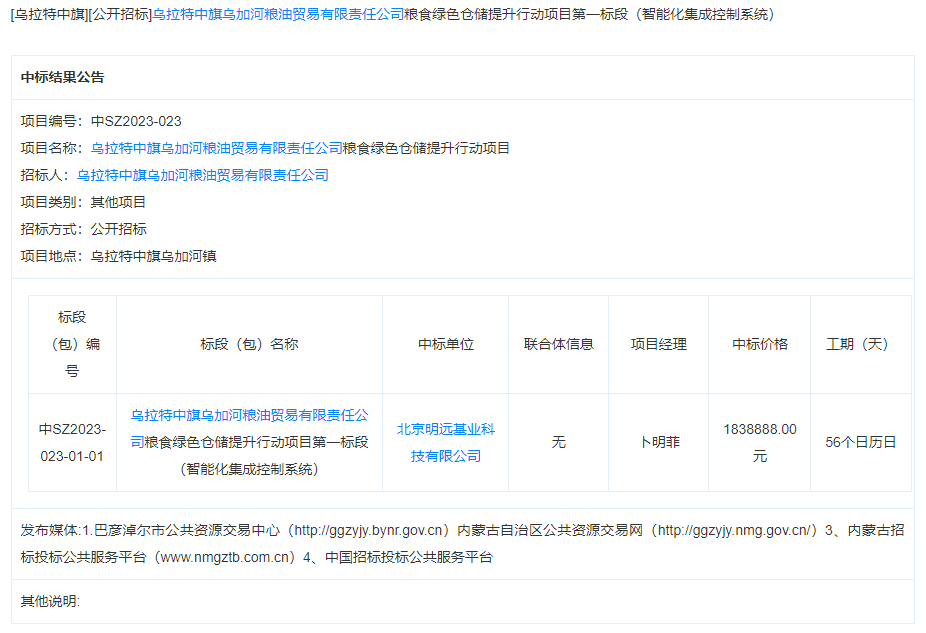Click the 标段名称 link in the table
This screenshot has width=926, height=633.
coord(250,442)
